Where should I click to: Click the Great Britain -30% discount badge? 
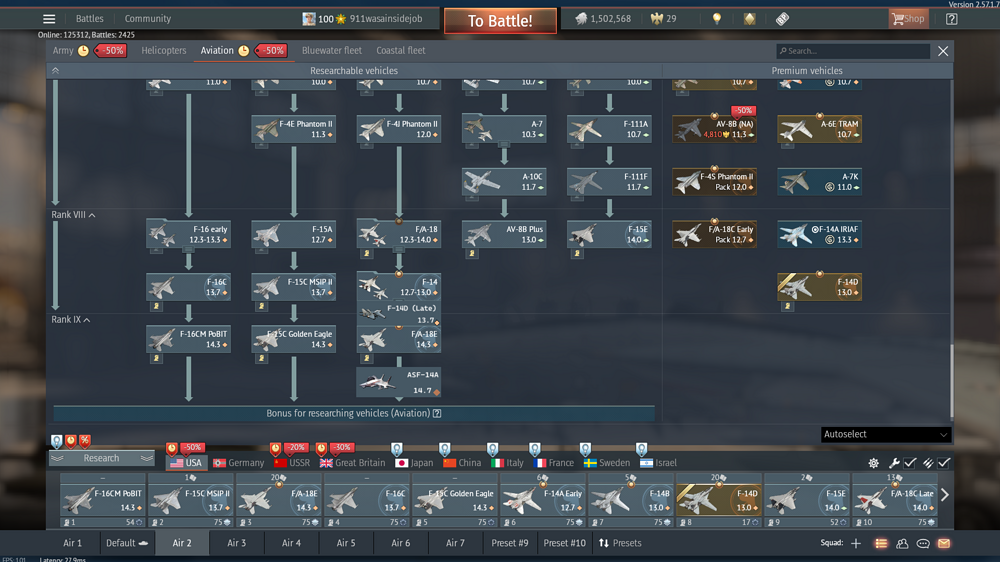[342, 447]
